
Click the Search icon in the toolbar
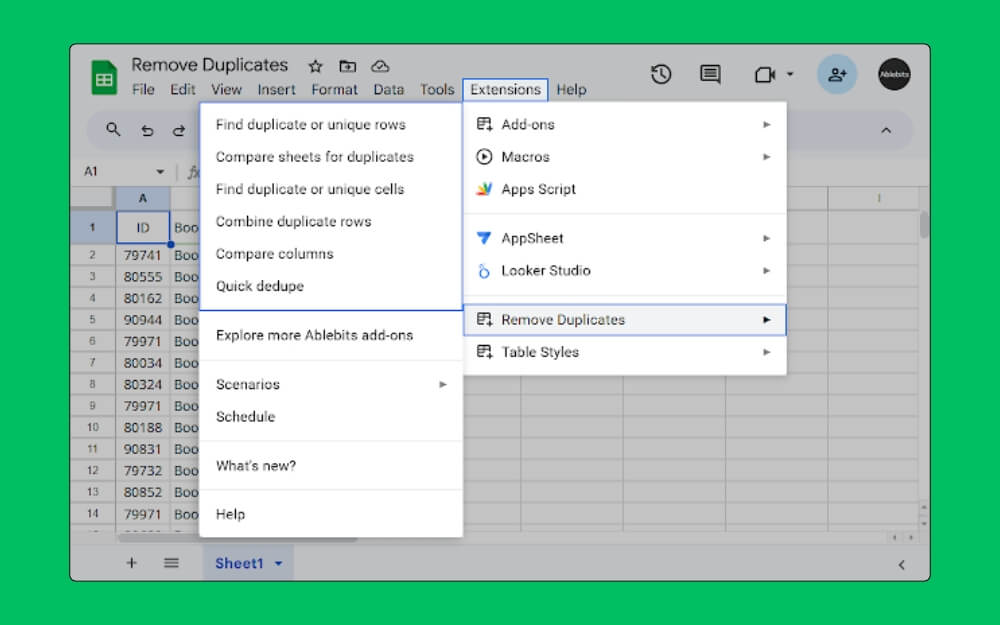(113, 129)
